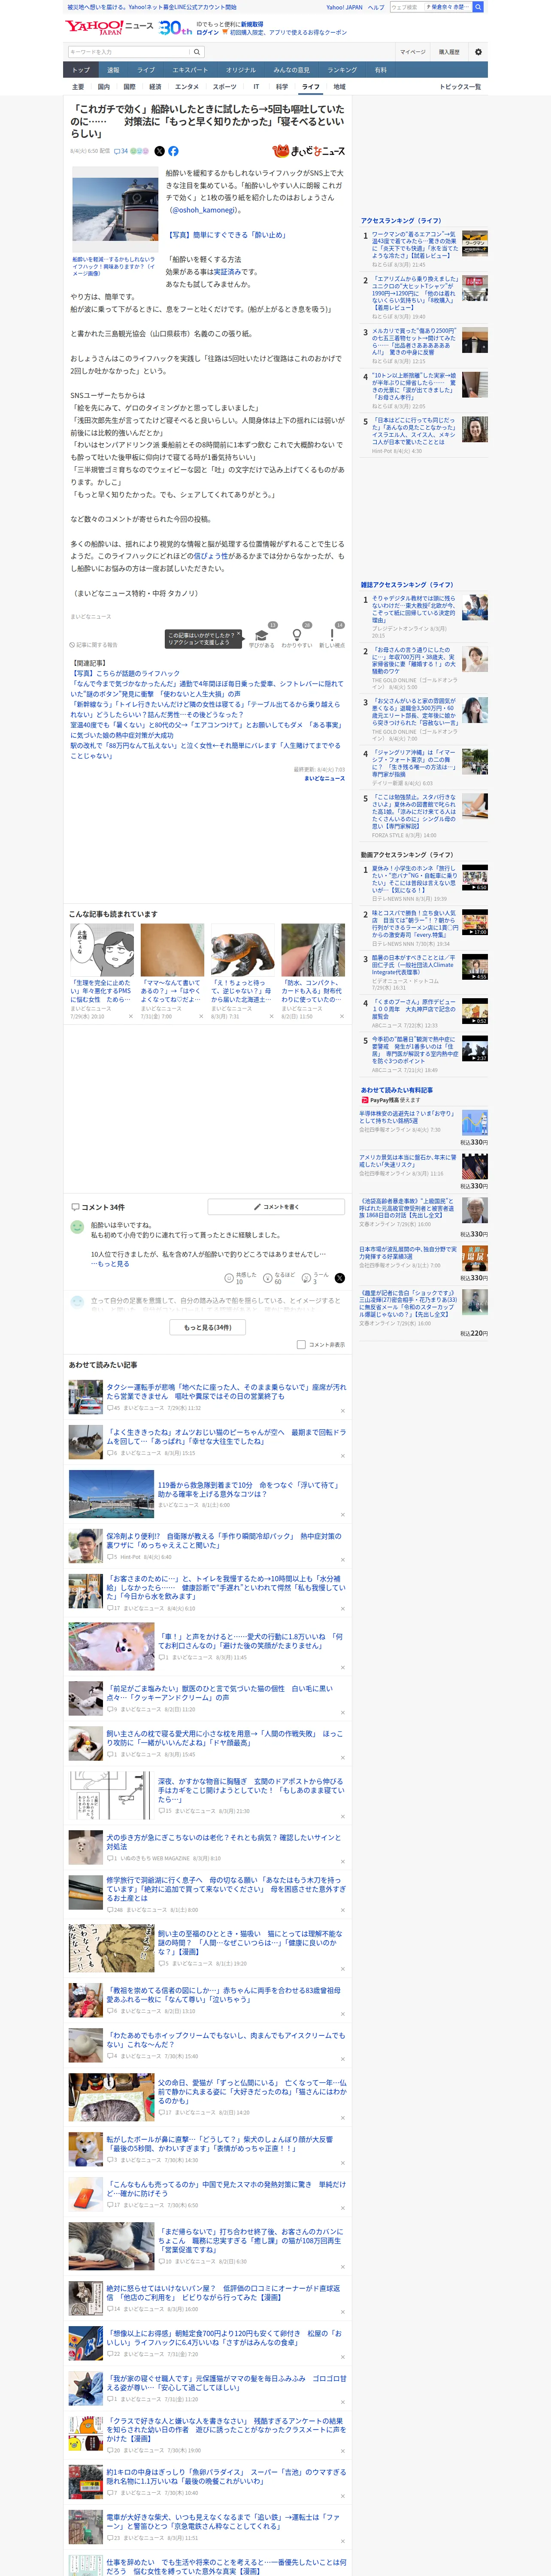Open 購入履歴
The width and height of the screenshot is (551, 2576).
(x=449, y=52)
